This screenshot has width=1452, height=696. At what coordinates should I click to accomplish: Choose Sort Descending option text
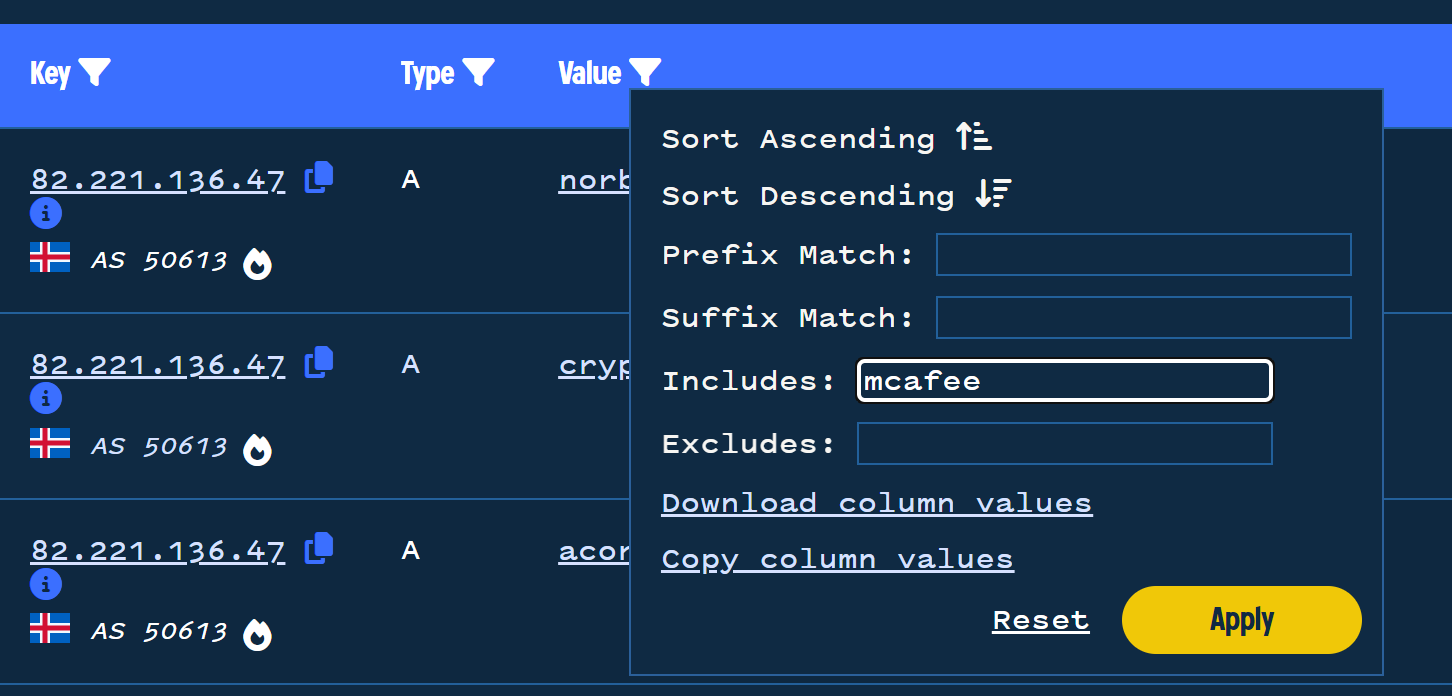(808, 196)
